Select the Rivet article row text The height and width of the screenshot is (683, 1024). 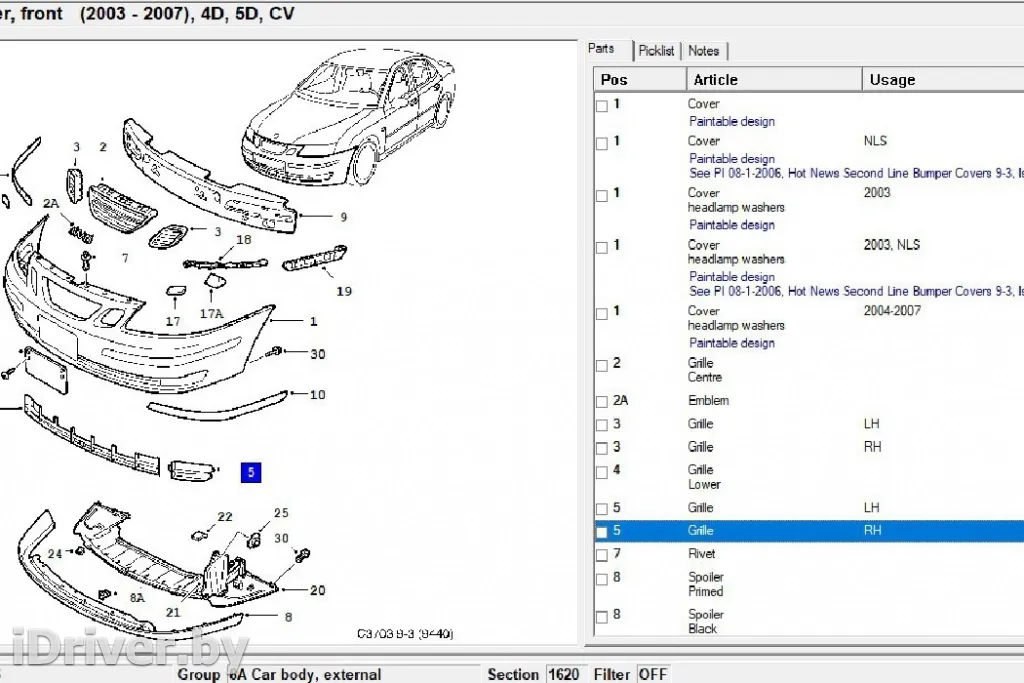701,554
